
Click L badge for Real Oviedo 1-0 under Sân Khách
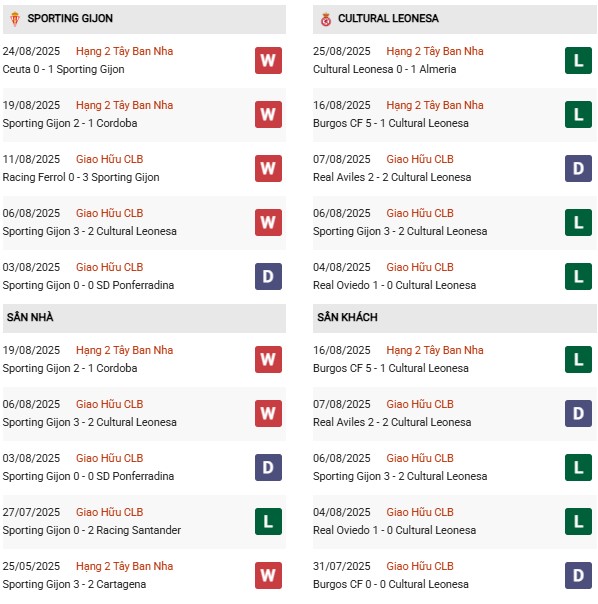tap(578, 522)
